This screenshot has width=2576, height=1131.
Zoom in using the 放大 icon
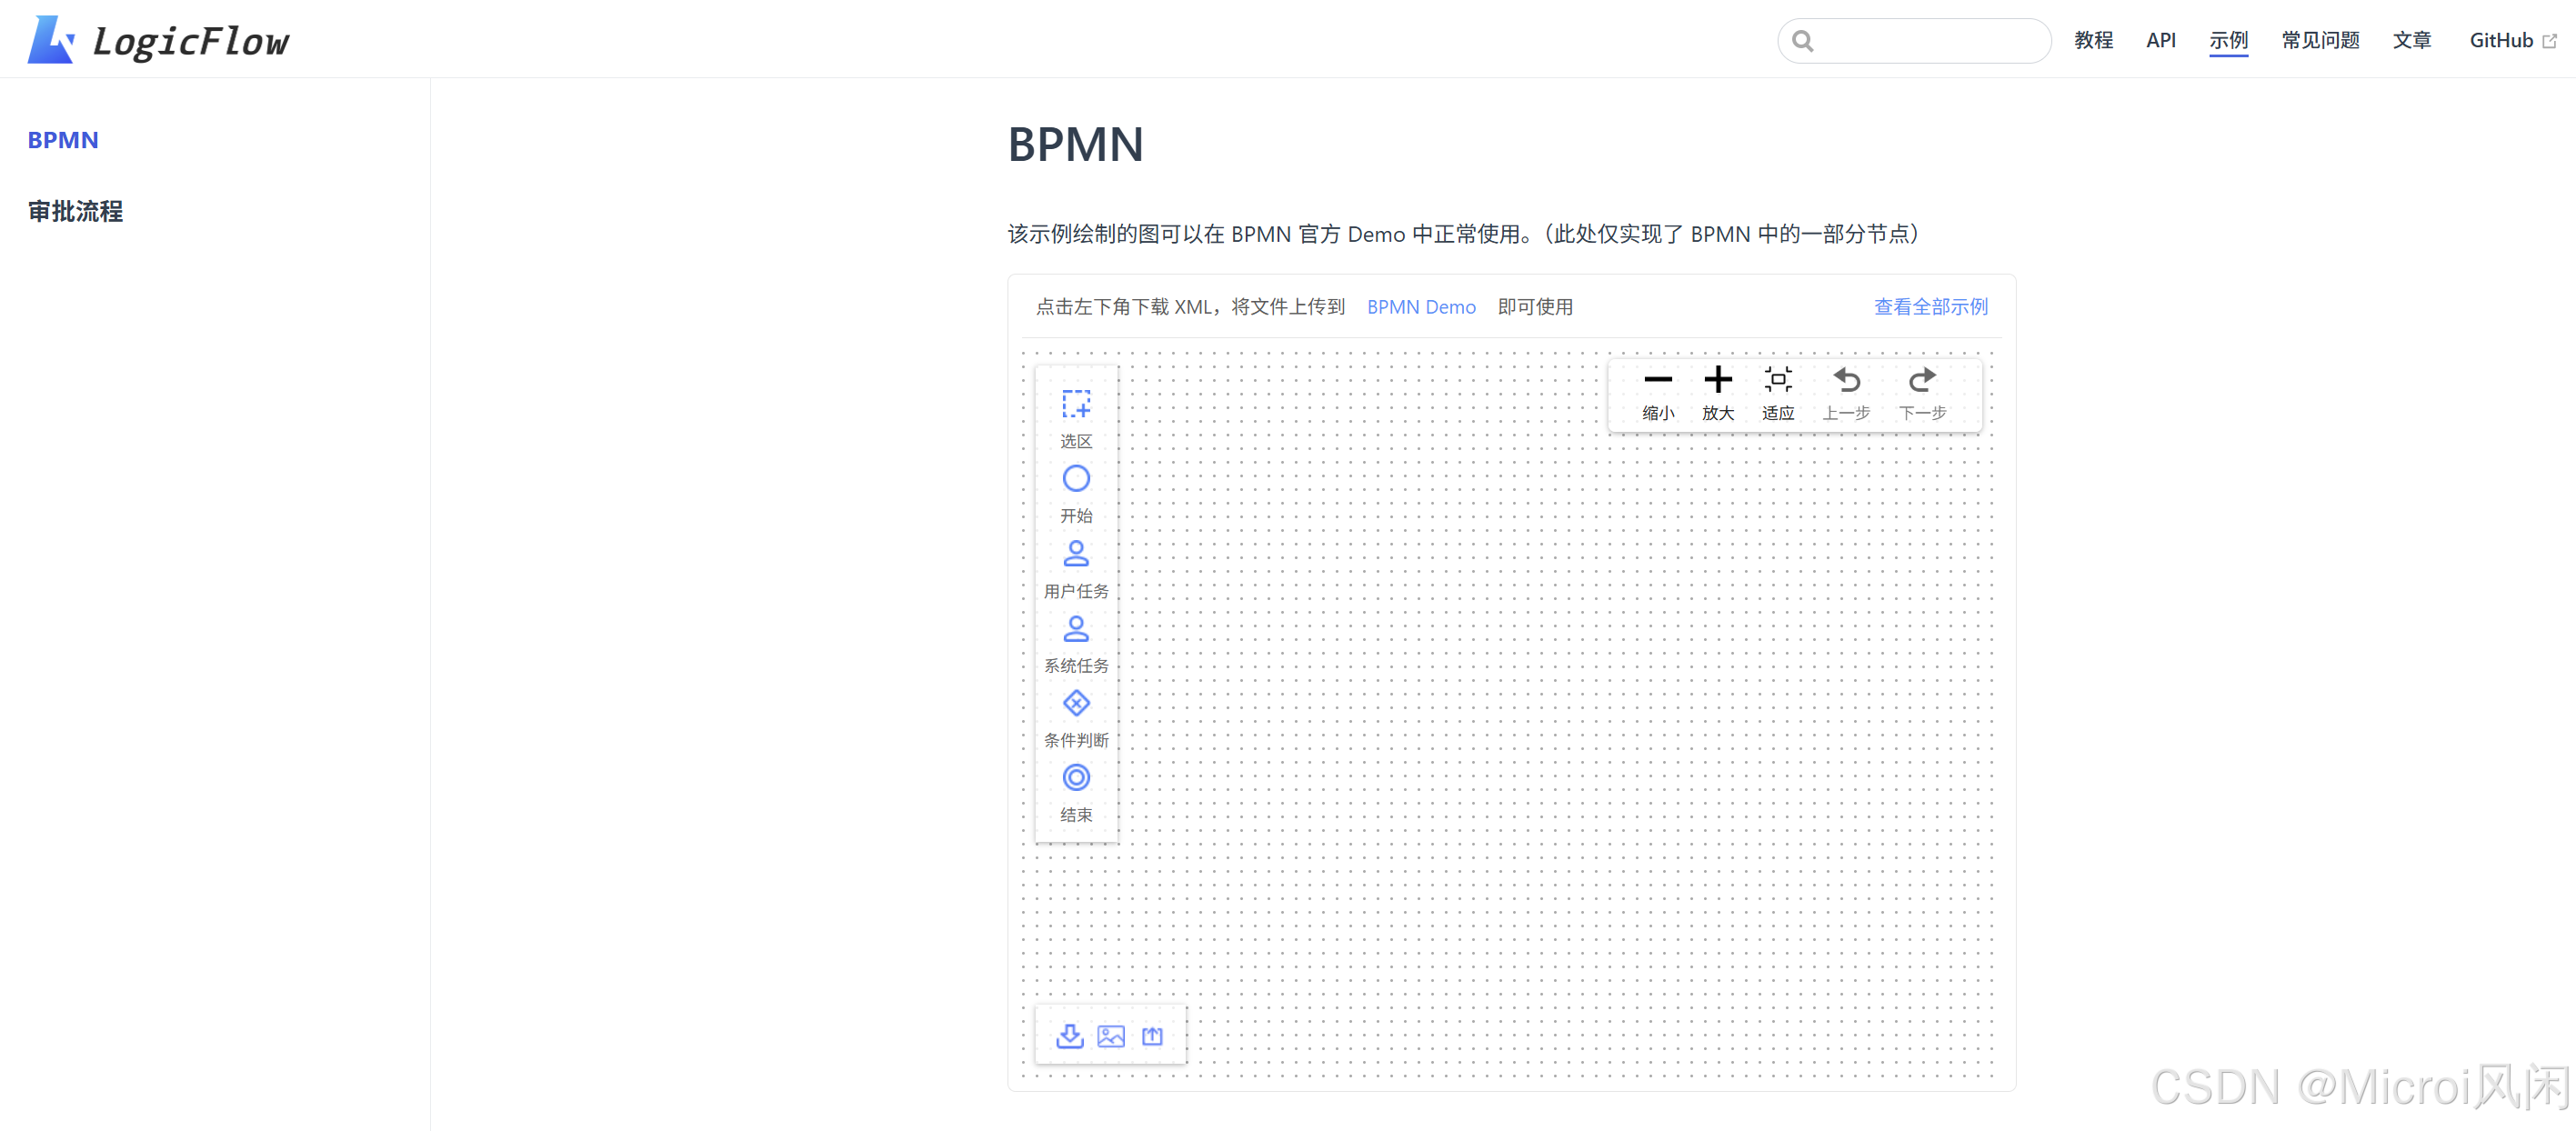tap(1718, 380)
